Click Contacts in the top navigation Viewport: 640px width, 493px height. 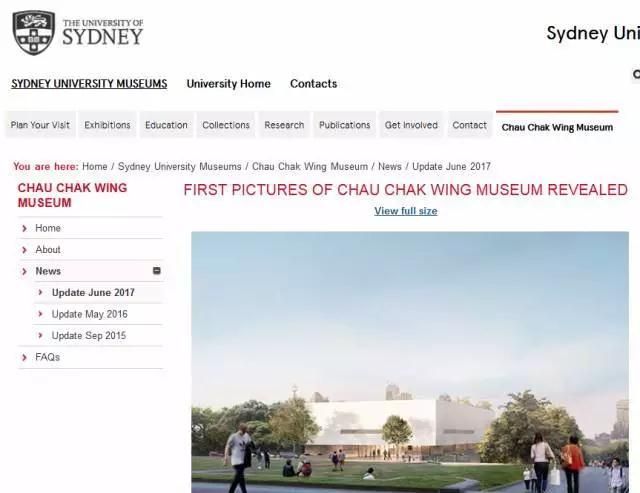313,84
